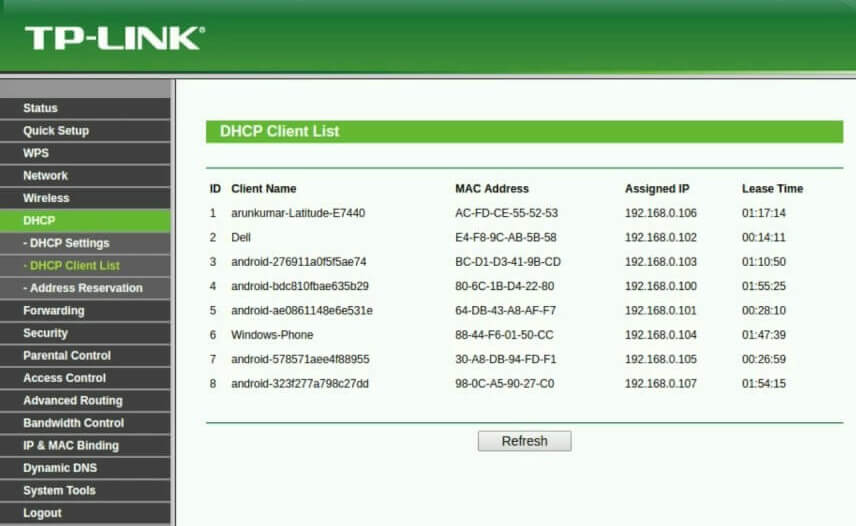Viewport: 856px width, 526px height.
Task: Click assigned IP 192.168.0.104
Action: (x=661, y=334)
